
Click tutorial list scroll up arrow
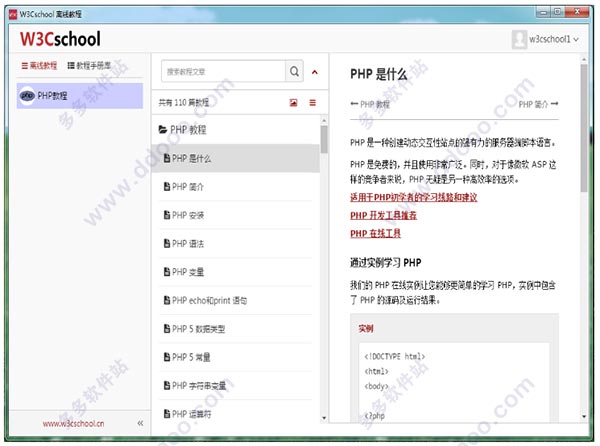point(324,121)
